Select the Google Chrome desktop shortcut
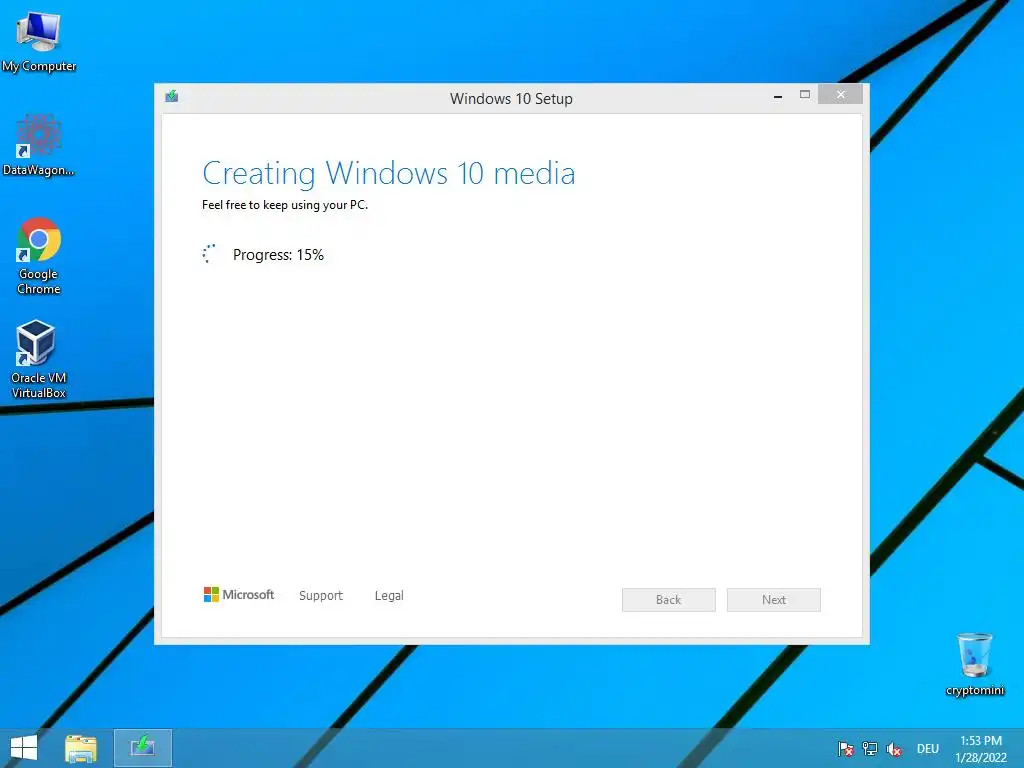 39,256
